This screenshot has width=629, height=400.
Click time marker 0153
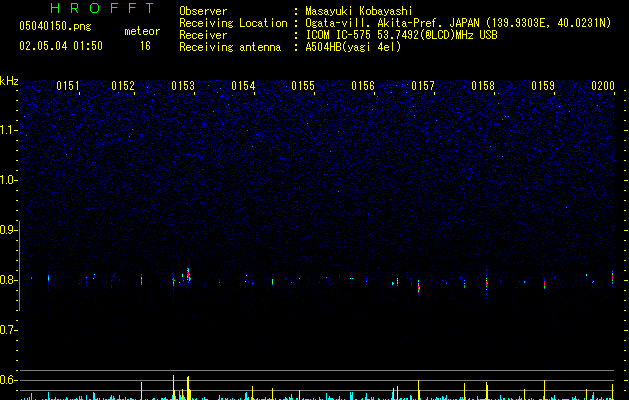click(183, 86)
